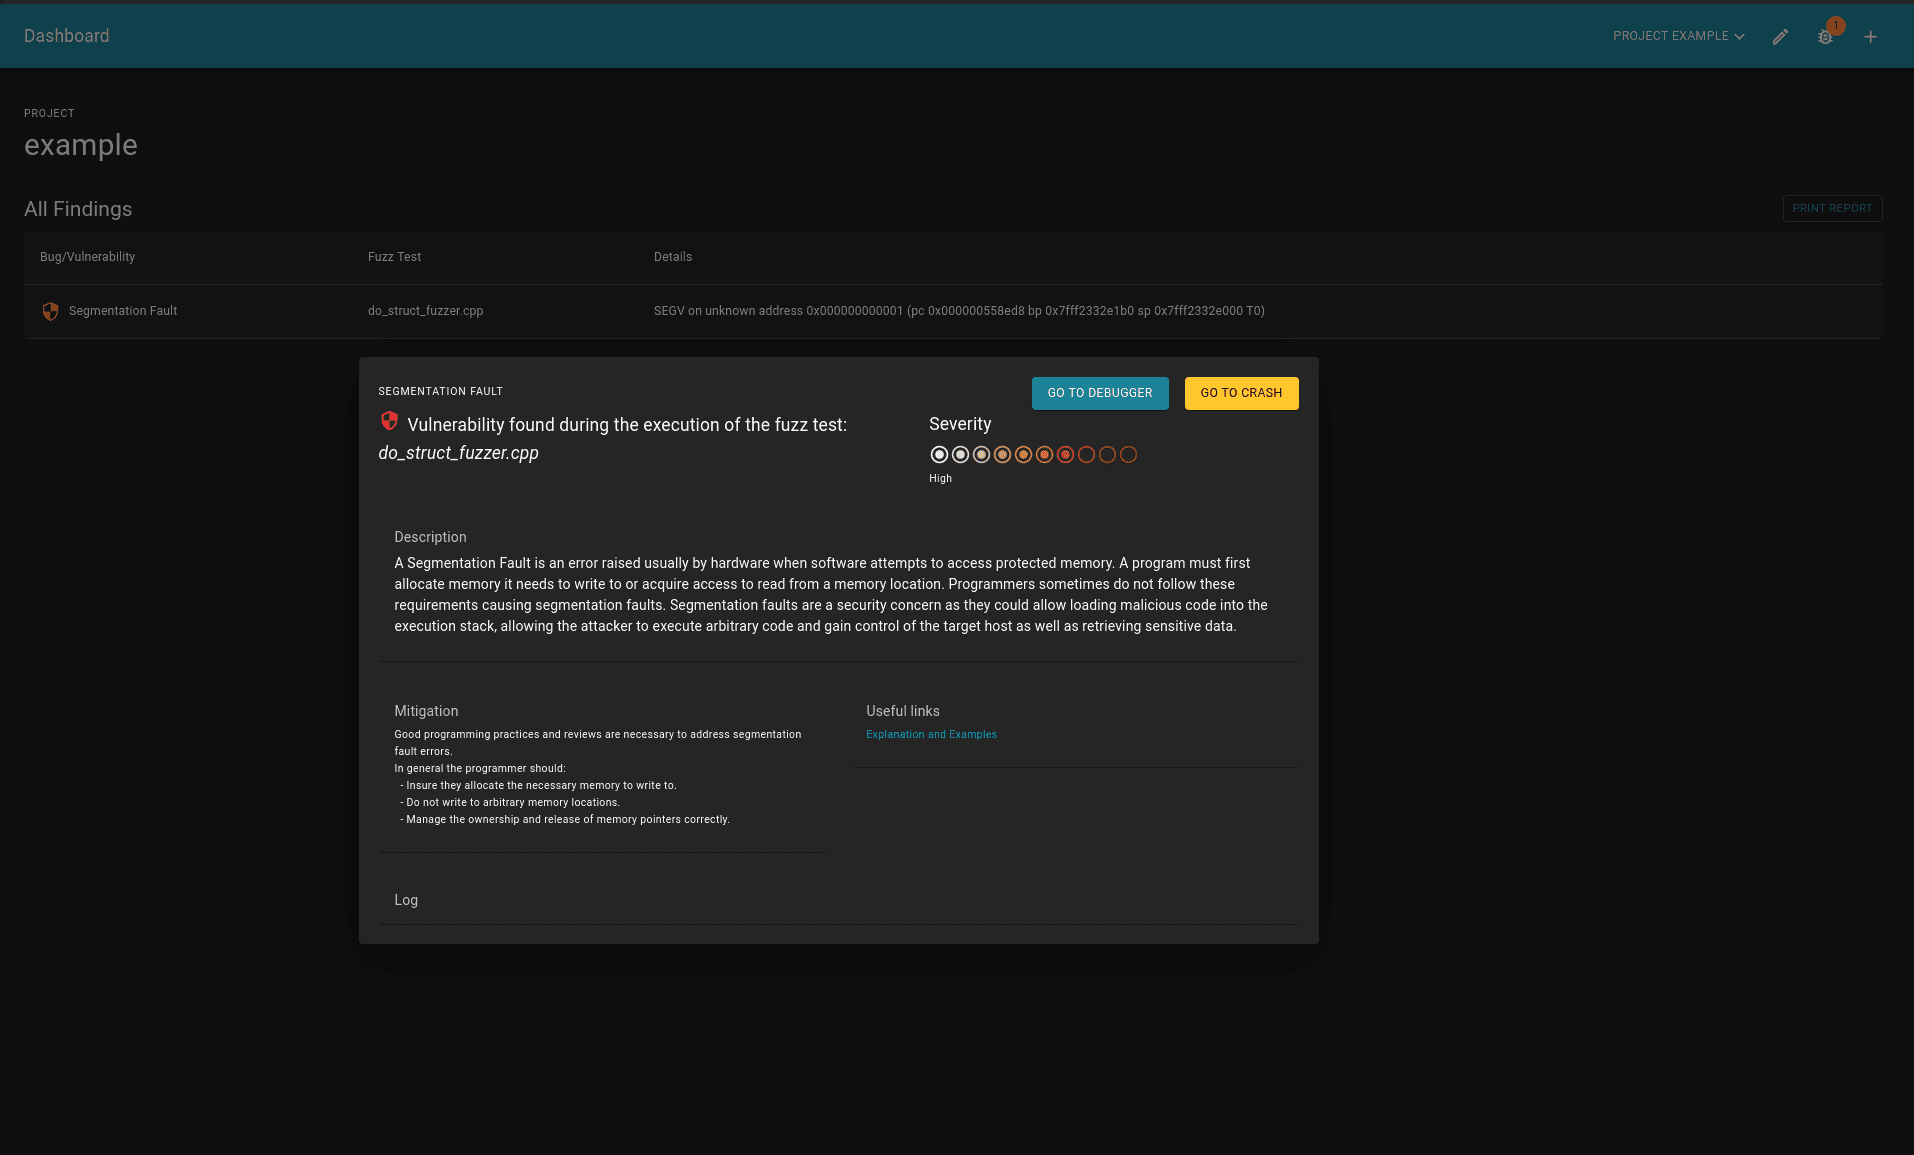Select the first white severity circle
This screenshot has width=1914, height=1155.
click(939, 455)
